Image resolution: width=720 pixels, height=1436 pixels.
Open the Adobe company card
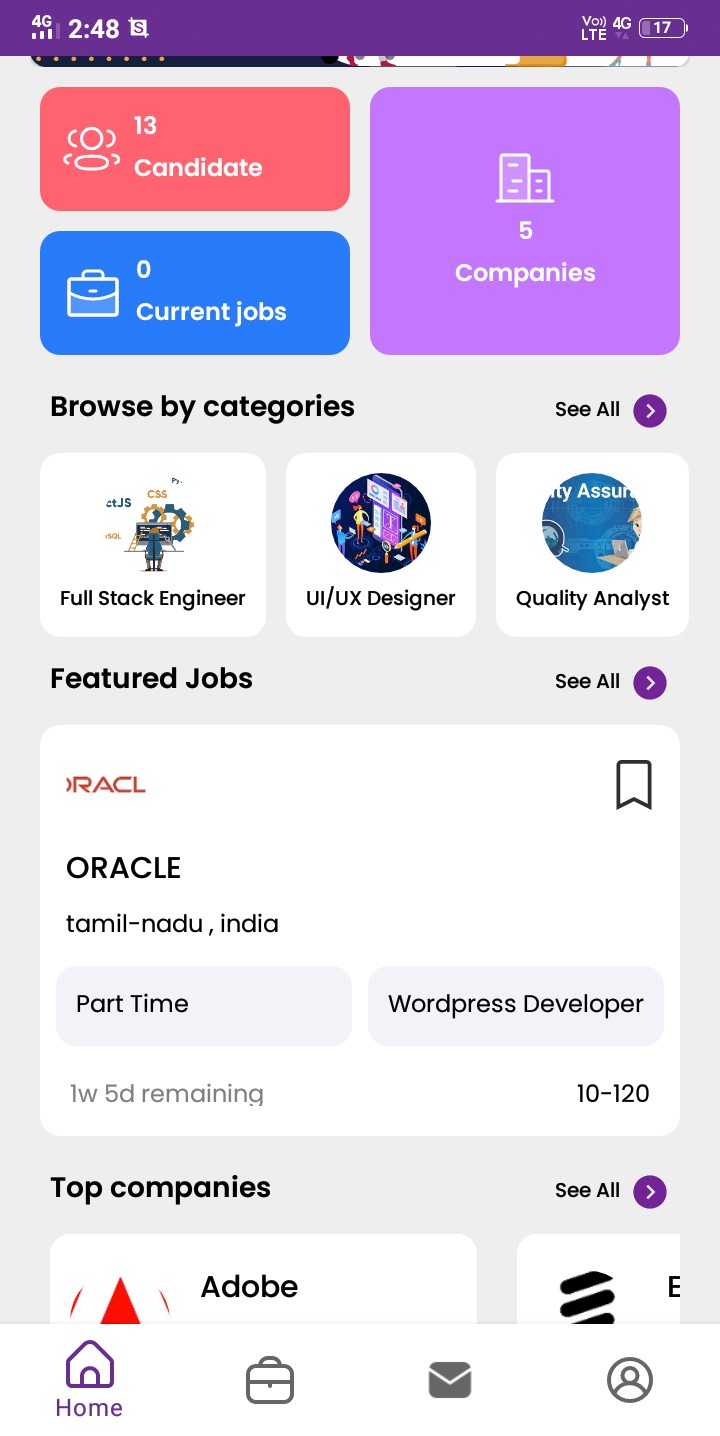pyautogui.click(x=263, y=1284)
